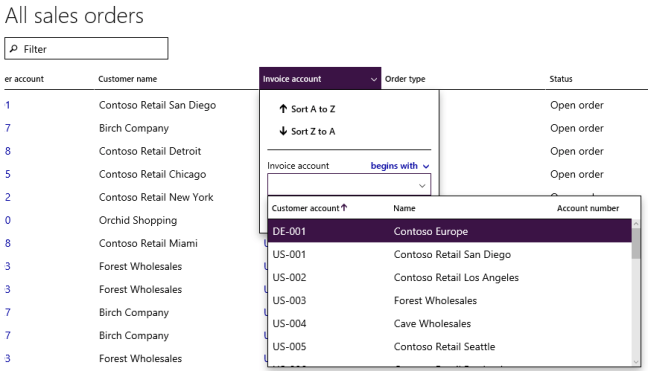Screen dimensions: 648x371
Task: Sort lookup by Customer account column
Action: (x=310, y=208)
